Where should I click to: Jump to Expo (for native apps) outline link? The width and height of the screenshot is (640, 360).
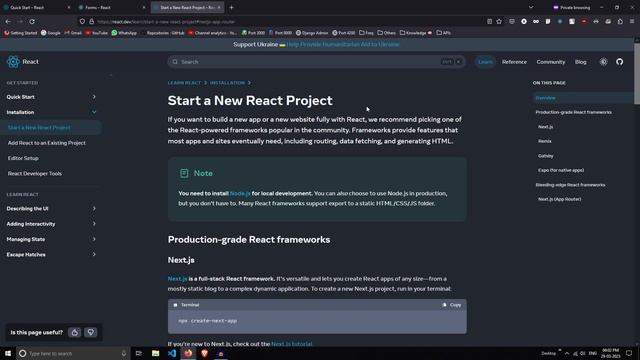561,170
